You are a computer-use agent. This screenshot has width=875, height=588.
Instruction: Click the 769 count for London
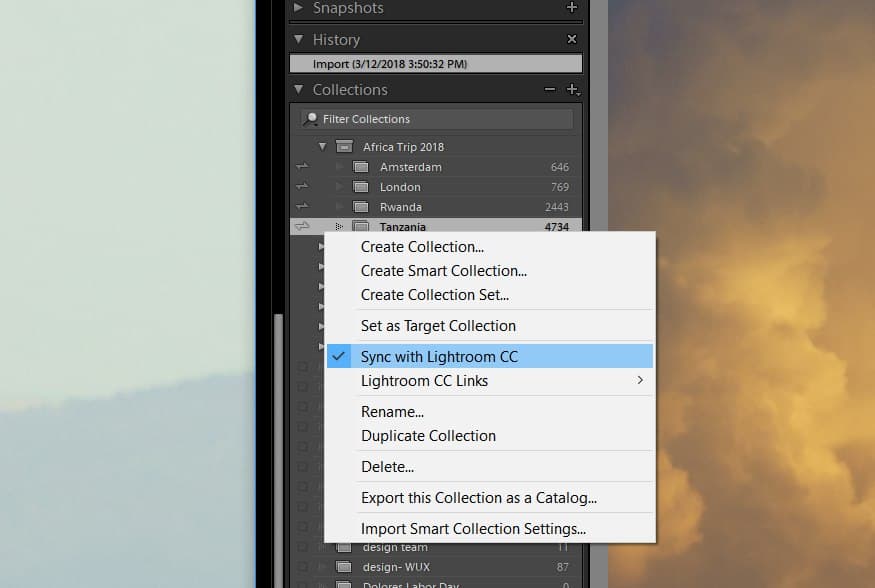pyautogui.click(x=559, y=187)
